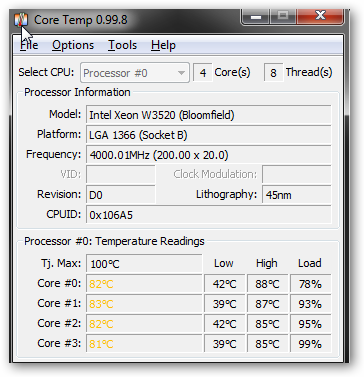Select the Frequency field 4000.01MHz
364x377 pixels.
tap(209, 155)
